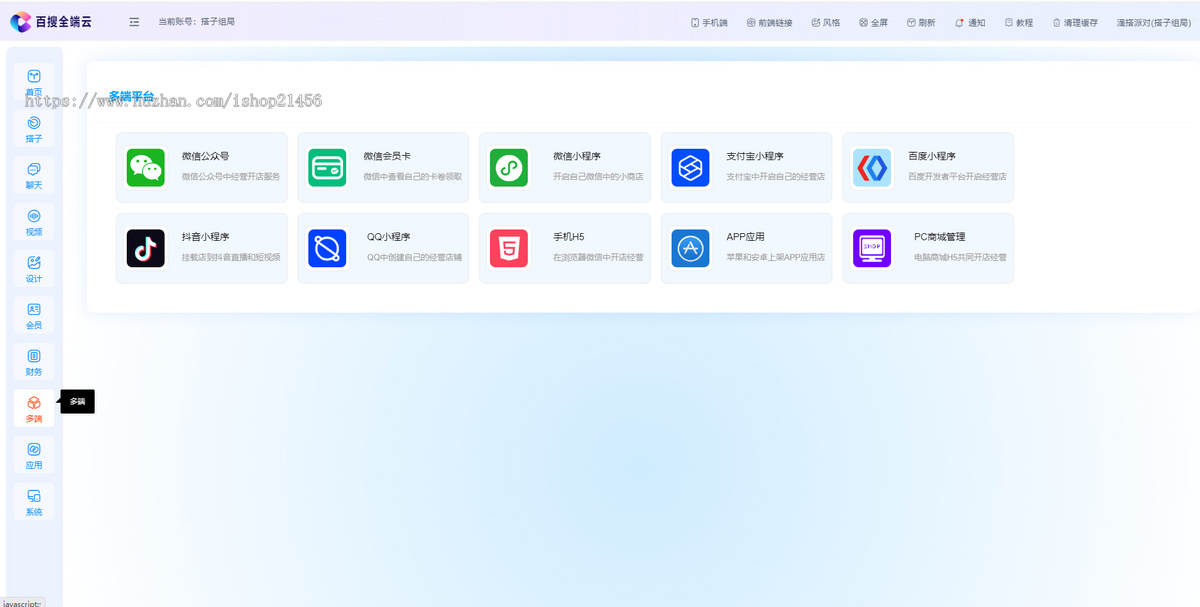Click the 支付宝小程序 blue icon
The image size is (1200, 607).
coord(690,168)
